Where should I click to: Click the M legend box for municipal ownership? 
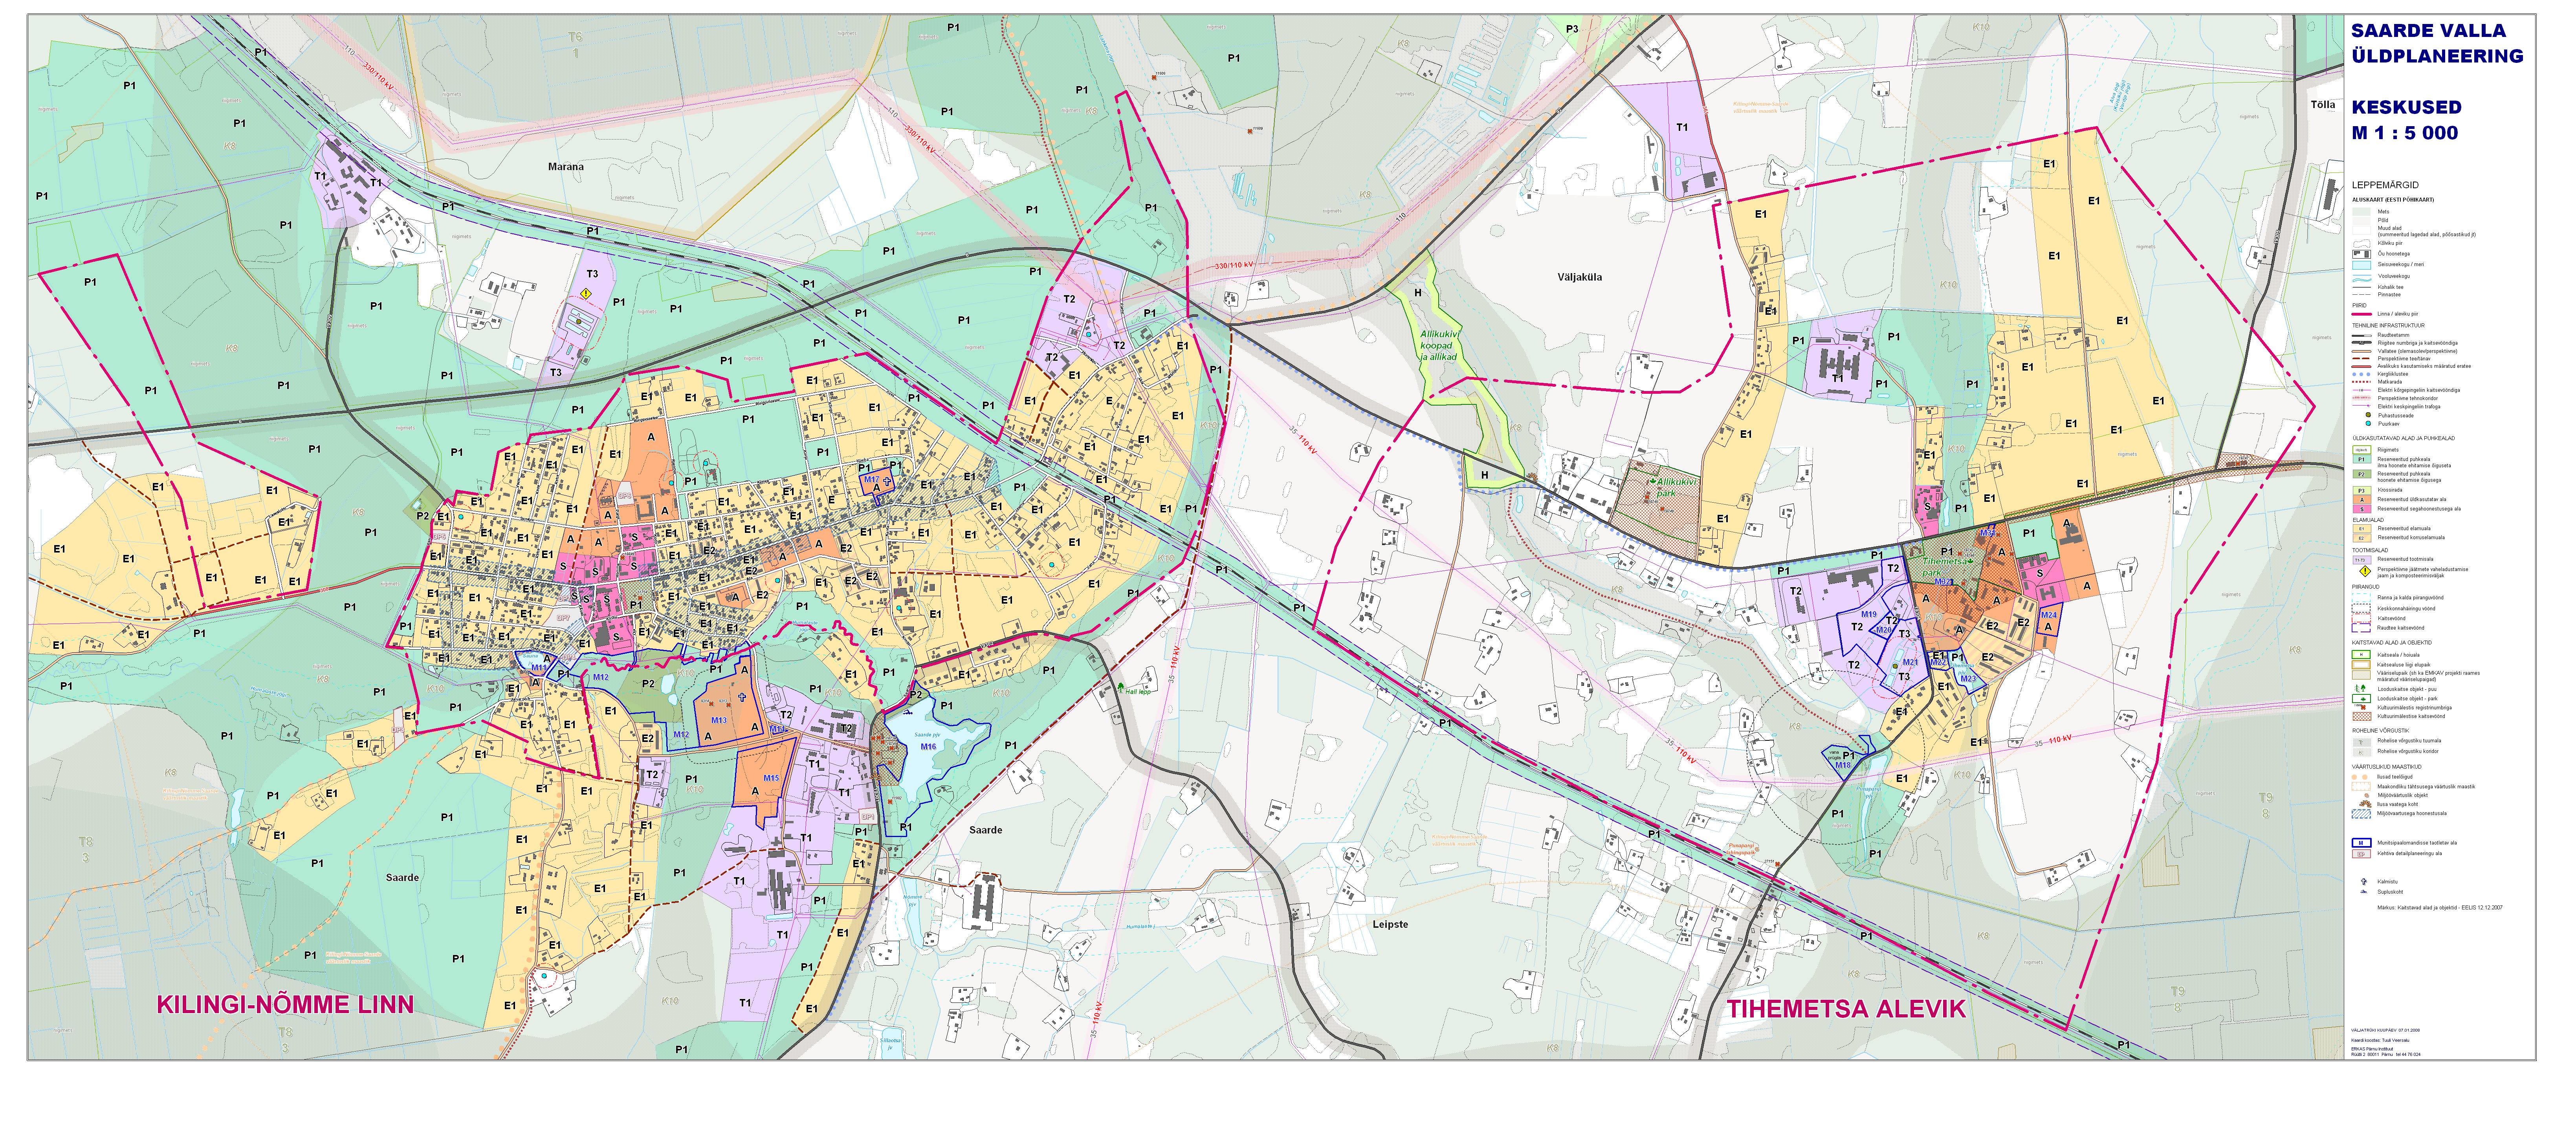point(2361,843)
